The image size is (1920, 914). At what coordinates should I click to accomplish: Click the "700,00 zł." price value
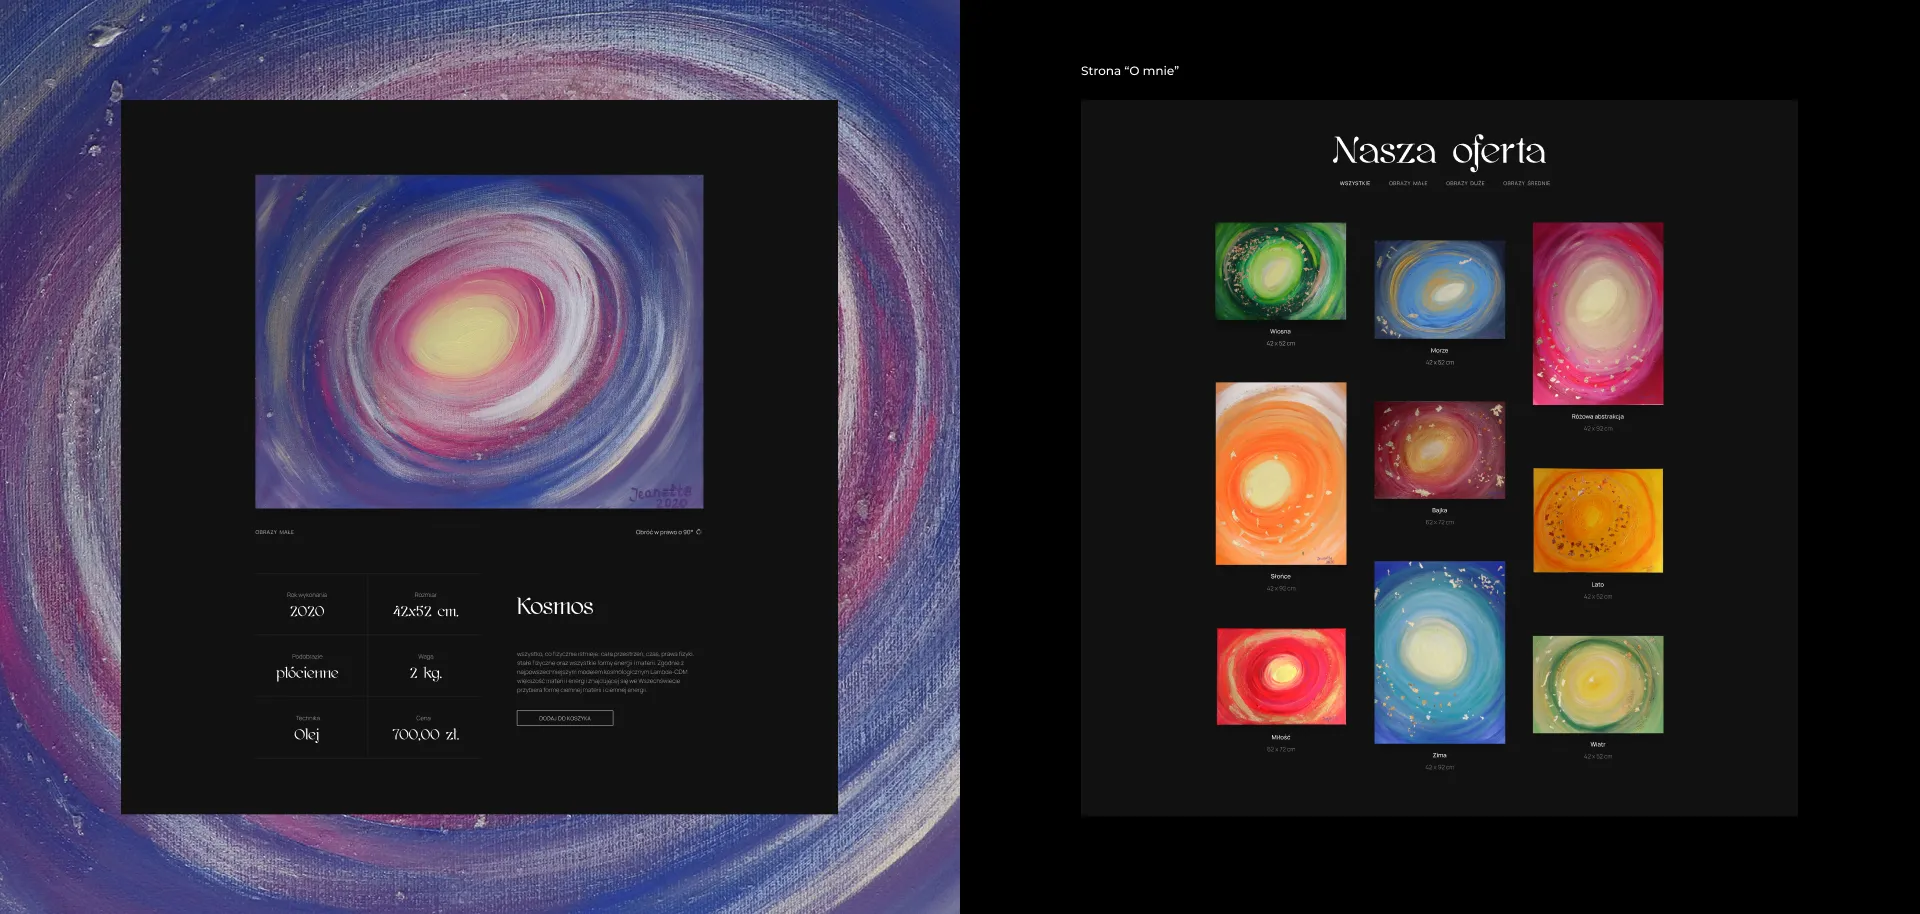[426, 734]
